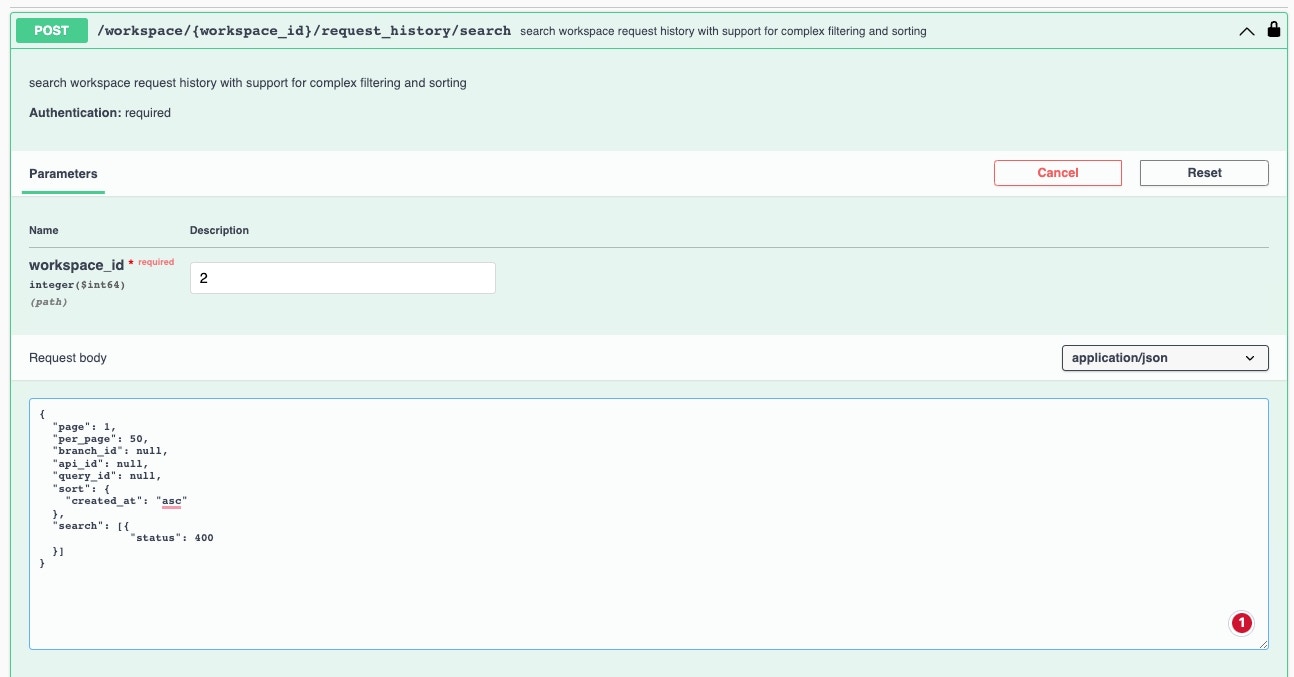Click the Description column header
1294x677 pixels.
pos(219,230)
